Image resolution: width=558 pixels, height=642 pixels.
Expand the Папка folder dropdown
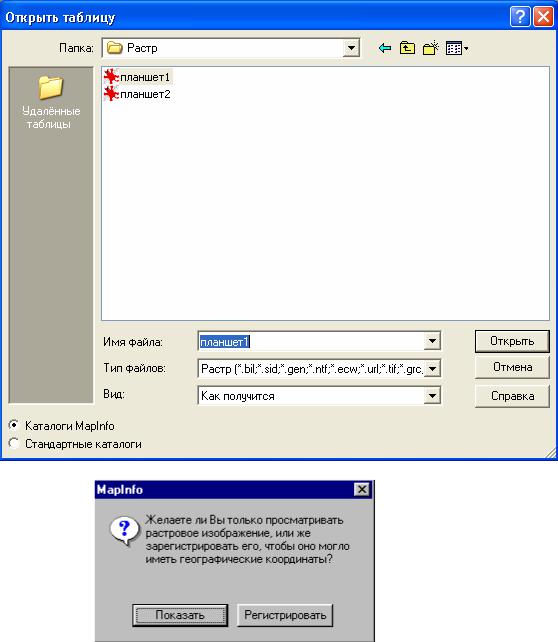click(x=351, y=48)
